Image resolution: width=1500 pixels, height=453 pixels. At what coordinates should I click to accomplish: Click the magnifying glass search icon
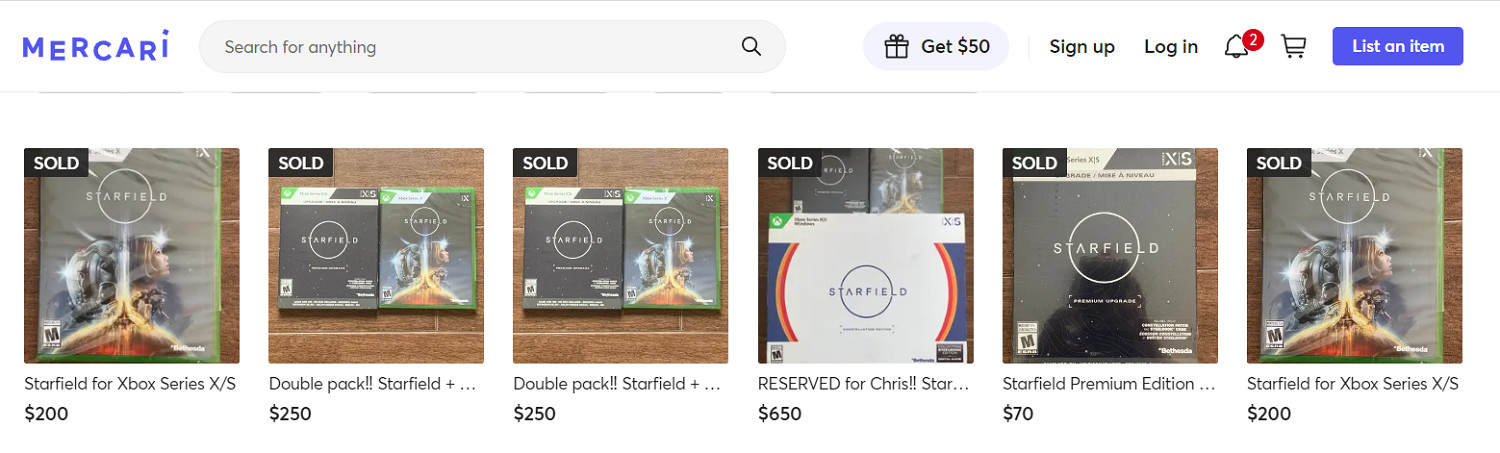751,47
